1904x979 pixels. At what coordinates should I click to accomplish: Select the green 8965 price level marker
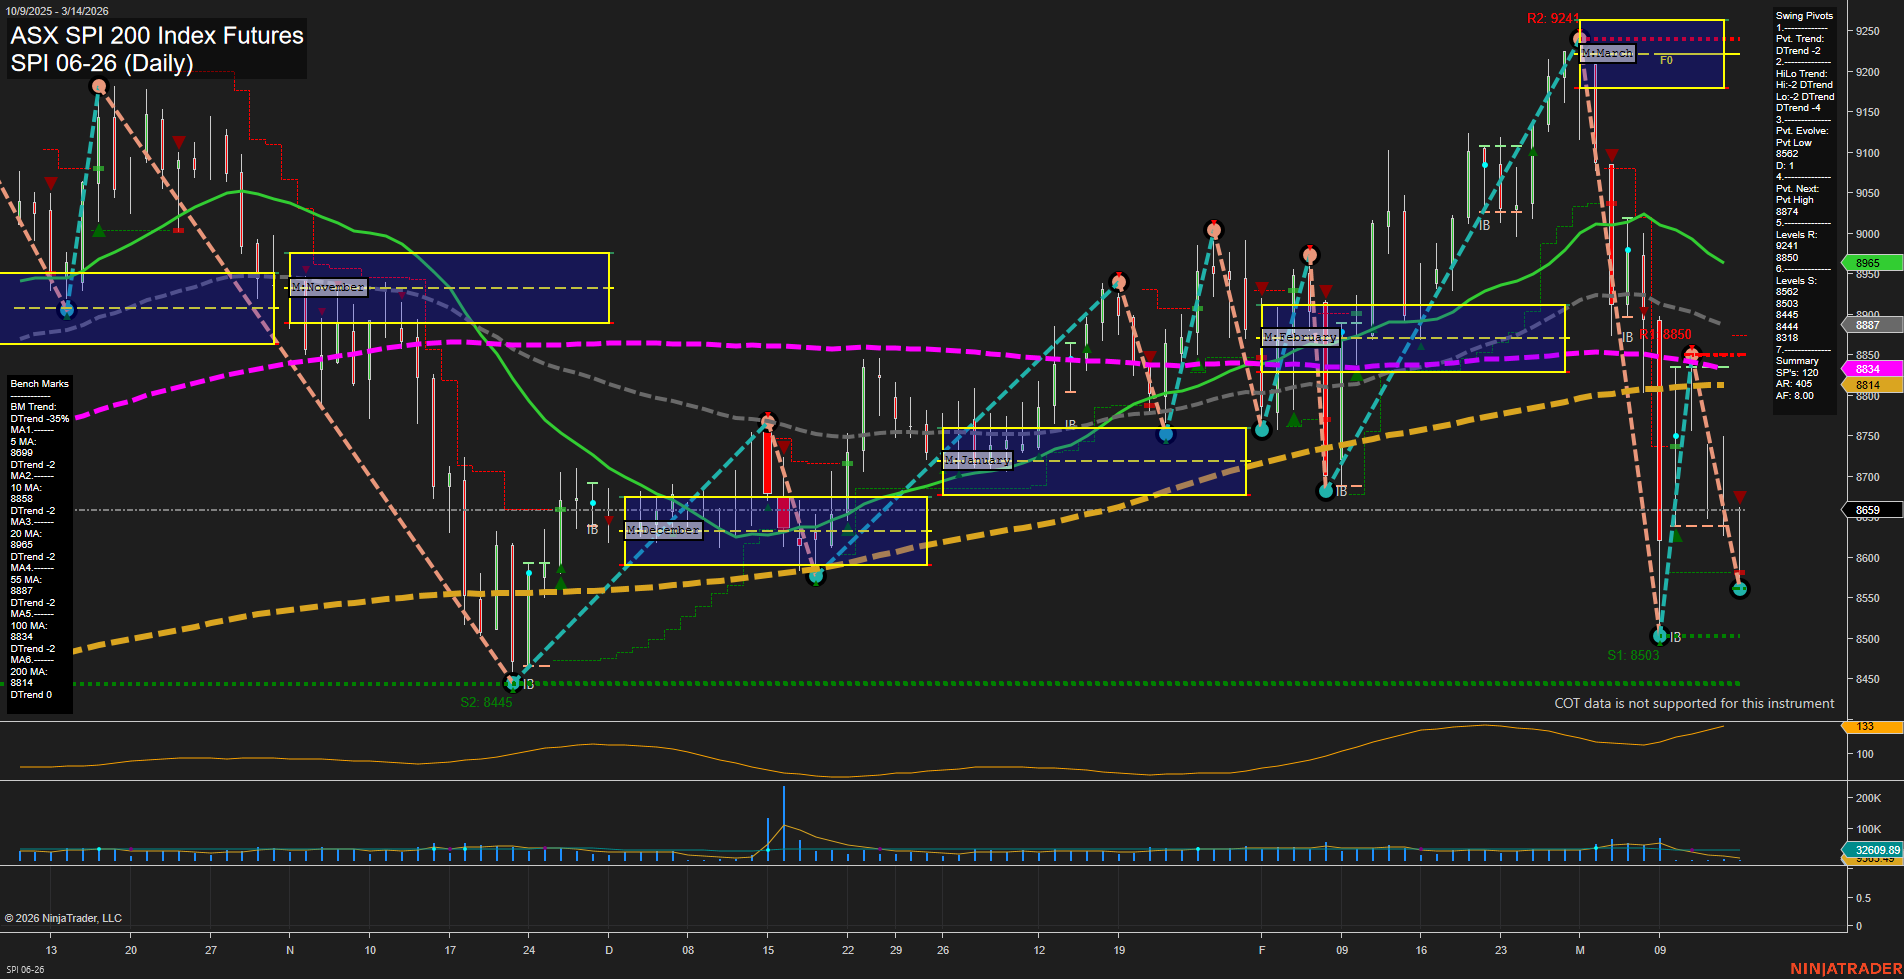pos(1866,263)
